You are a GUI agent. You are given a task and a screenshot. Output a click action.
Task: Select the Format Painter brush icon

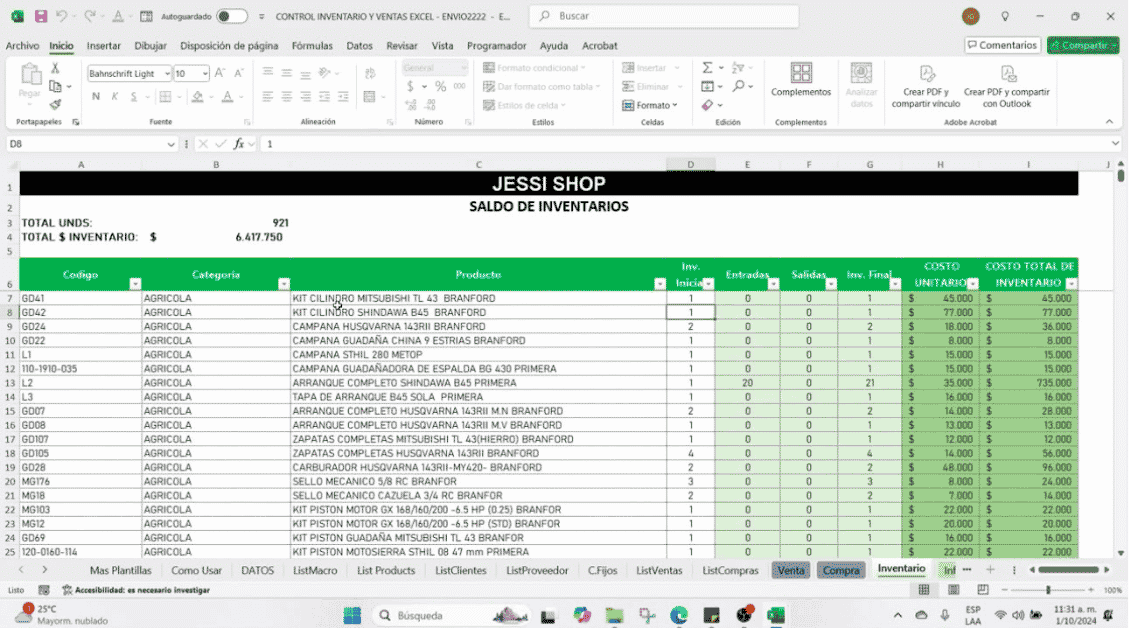click(x=55, y=104)
